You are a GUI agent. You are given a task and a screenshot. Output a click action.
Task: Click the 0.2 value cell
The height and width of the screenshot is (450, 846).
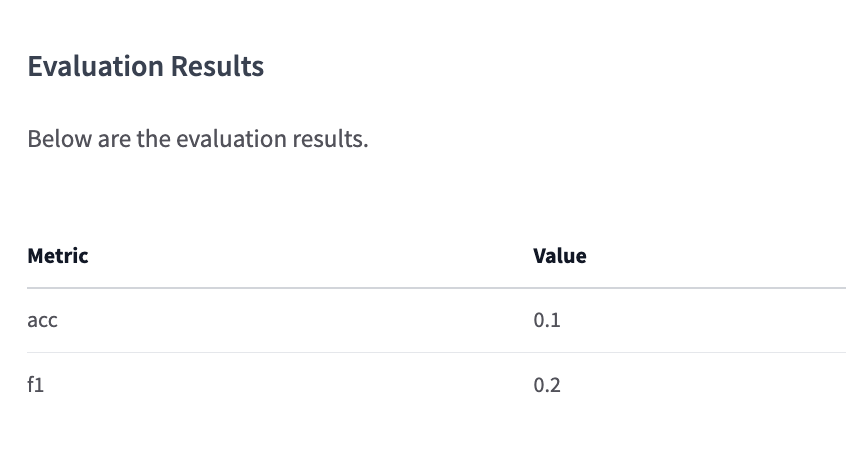point(547,385)
